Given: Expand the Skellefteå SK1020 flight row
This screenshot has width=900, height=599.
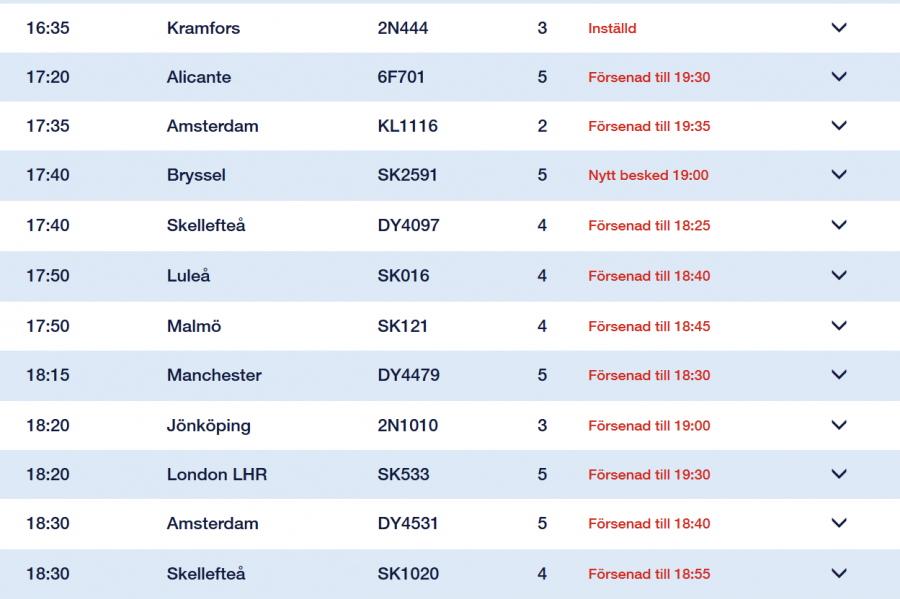Looking at the screenshot, I should [x=839, y=574].
